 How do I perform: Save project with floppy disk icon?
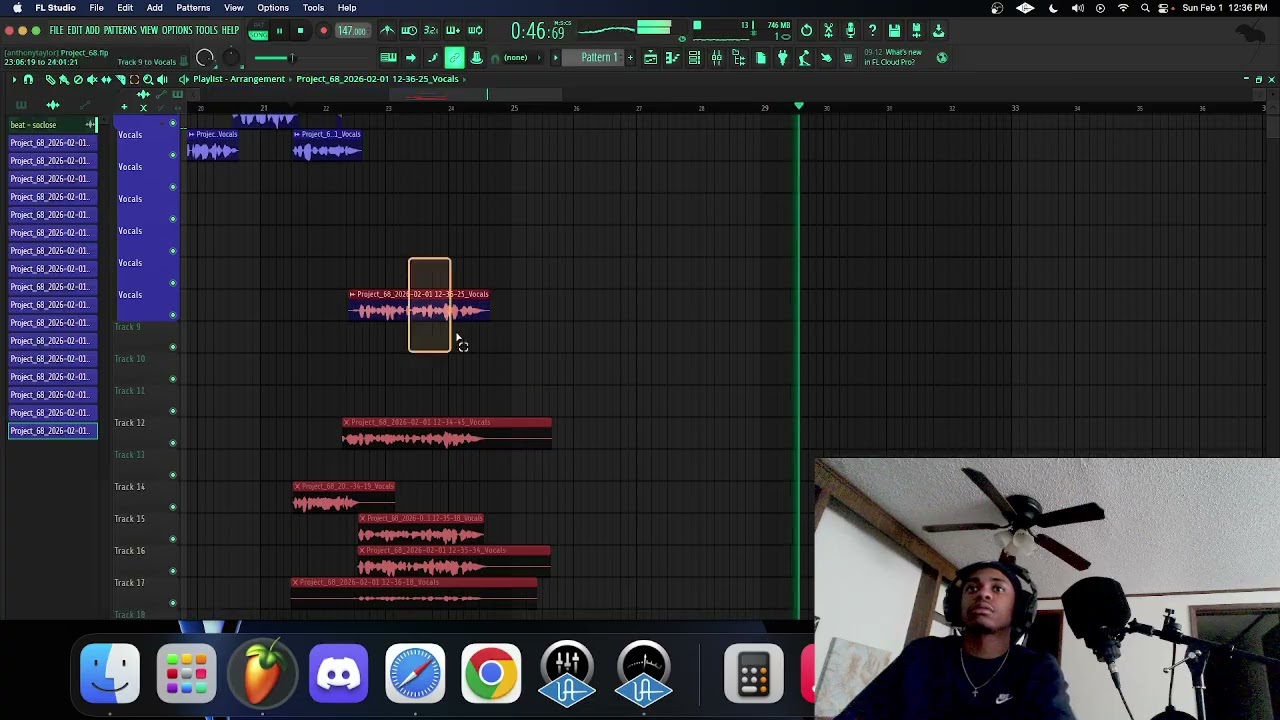[894, 31]
